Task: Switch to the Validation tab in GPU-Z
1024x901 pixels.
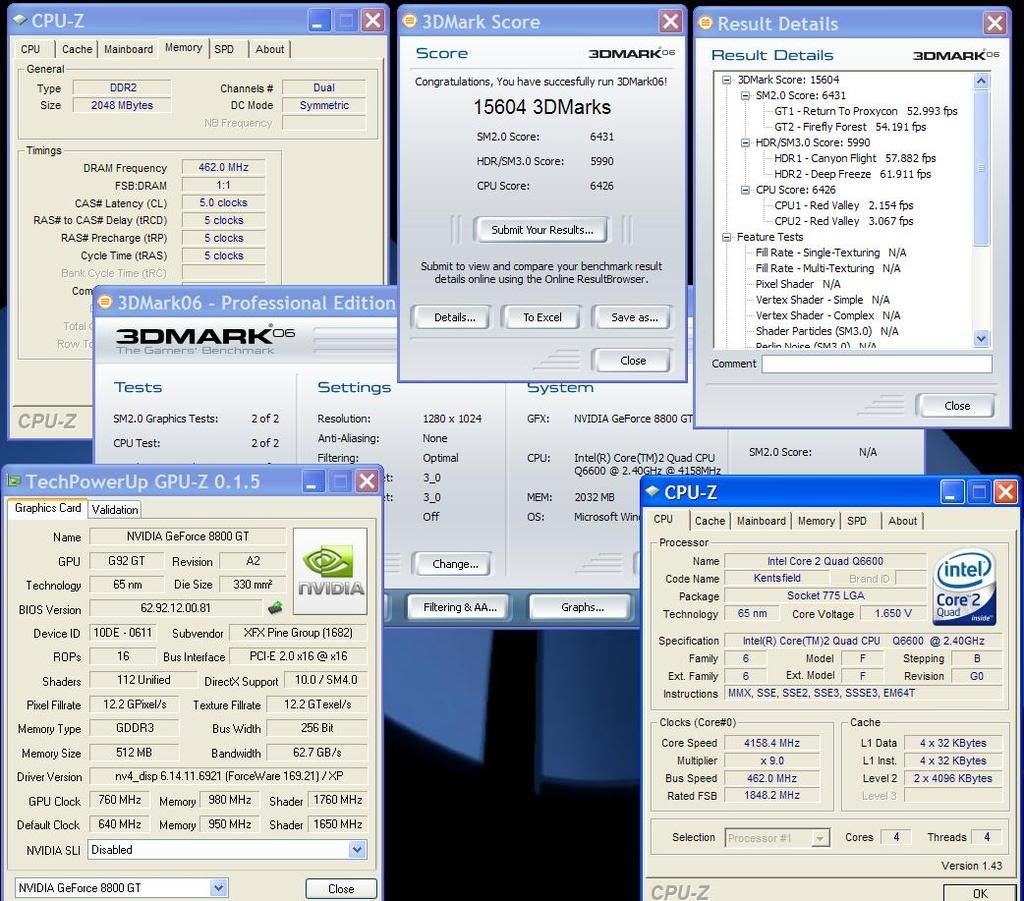Action: pos(115,509)
